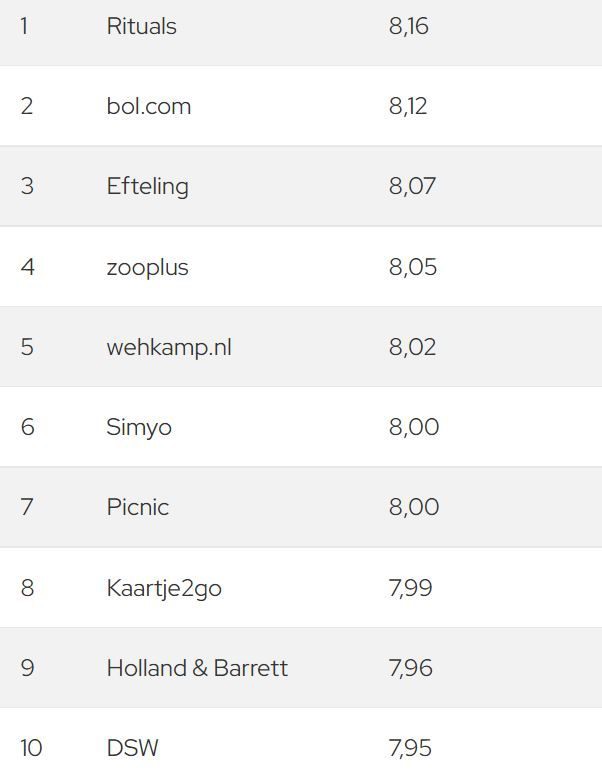Click the 8,02 score value
This screenshot has width=602, height=778.
[412, 347]
